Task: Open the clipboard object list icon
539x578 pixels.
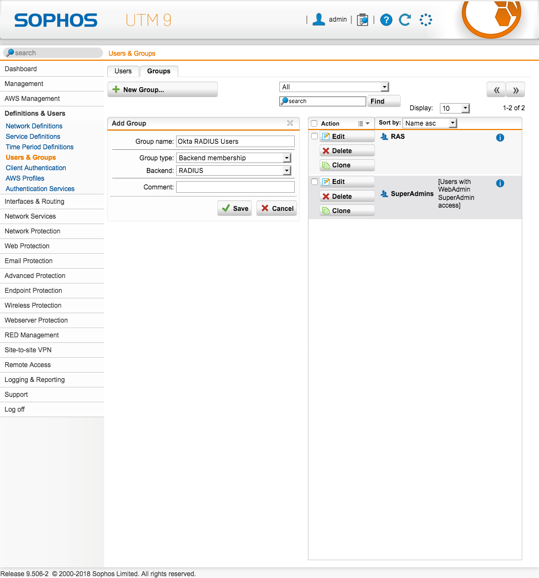Action: (362, 20)
